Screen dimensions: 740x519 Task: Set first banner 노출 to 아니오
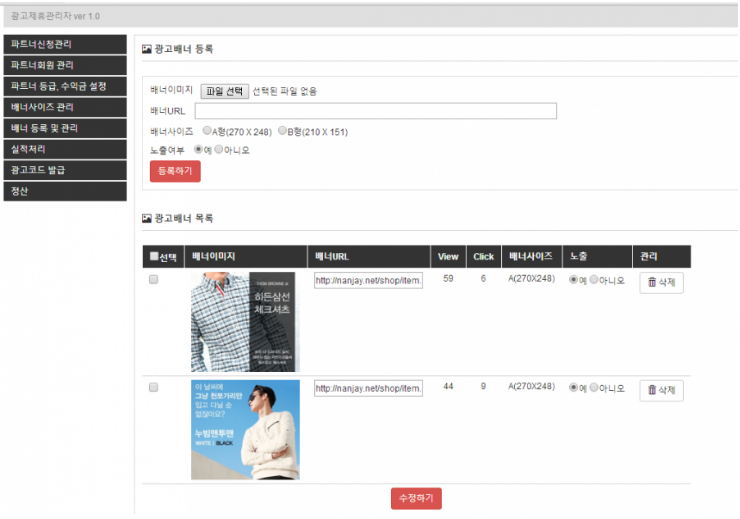click(x=594, y=280)
